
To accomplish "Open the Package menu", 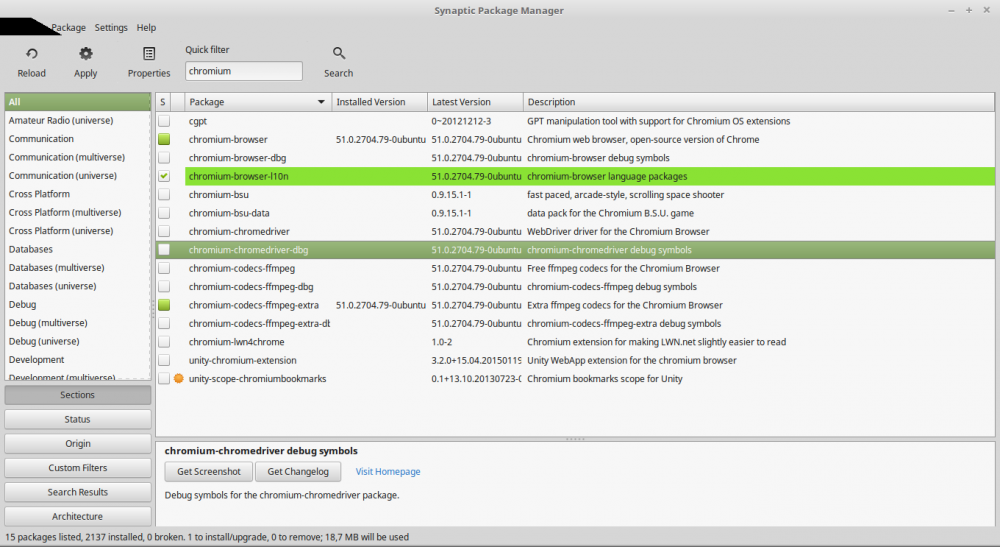I will (x=68, y=27).
